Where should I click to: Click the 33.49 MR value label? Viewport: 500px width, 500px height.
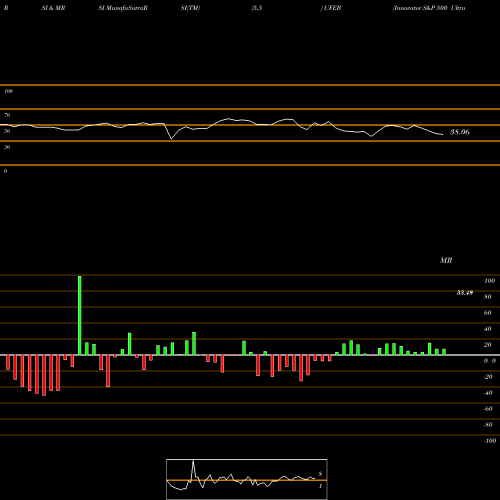pyautogui.click(x=465, y=293)
